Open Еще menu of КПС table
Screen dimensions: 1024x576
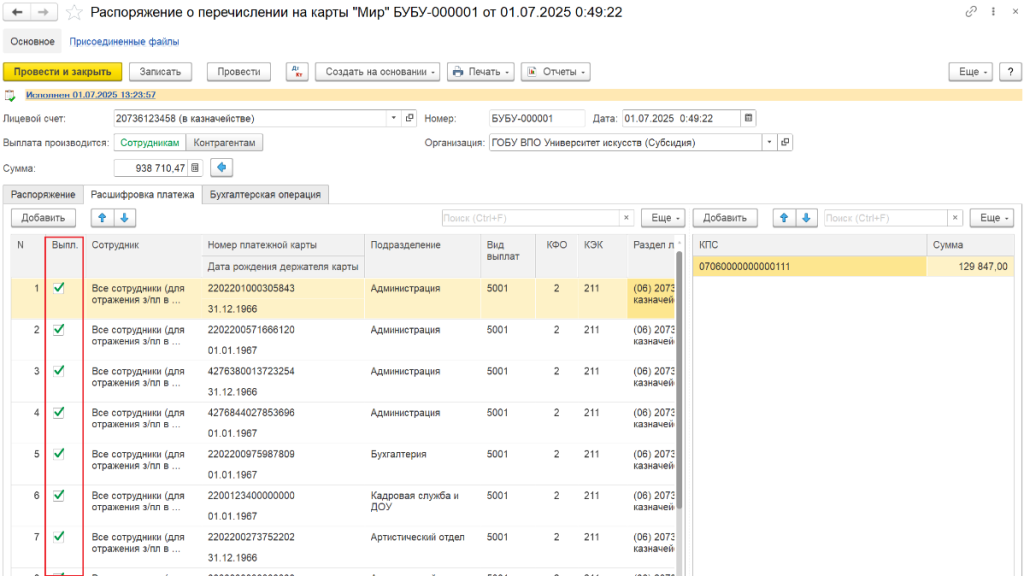992,218
